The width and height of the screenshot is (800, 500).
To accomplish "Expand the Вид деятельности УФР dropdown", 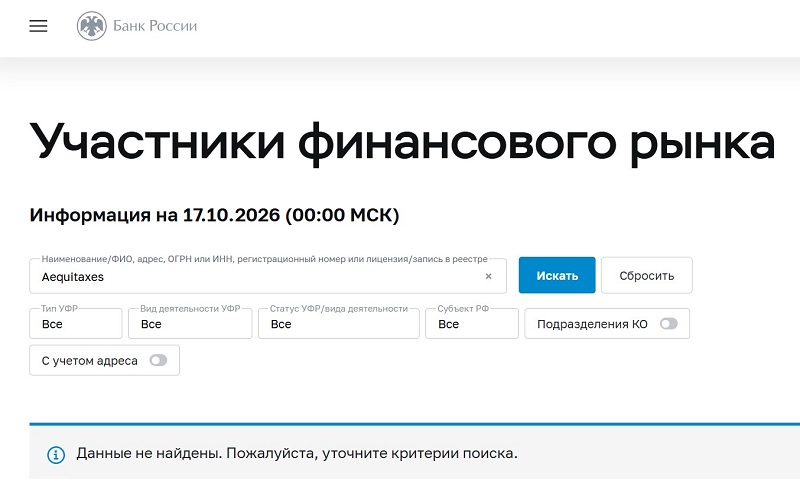I will click(x=190, y=323).
